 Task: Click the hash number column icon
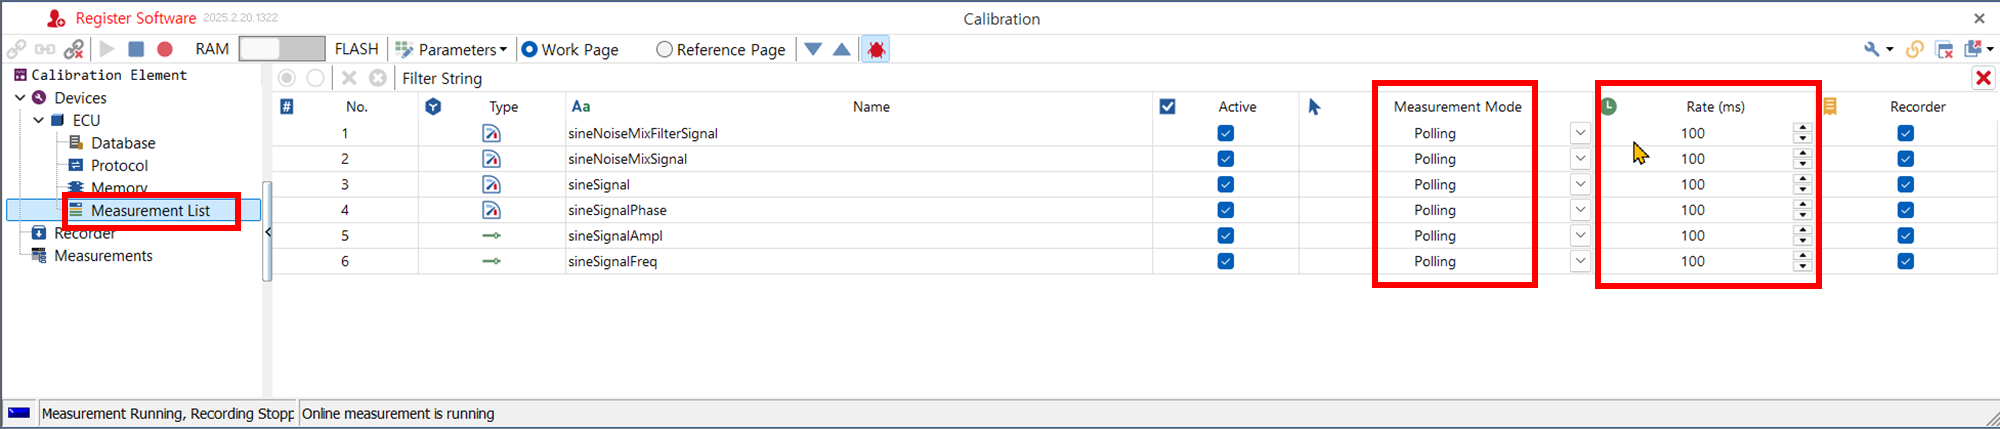pyautogui.click(x=286, y=106)
